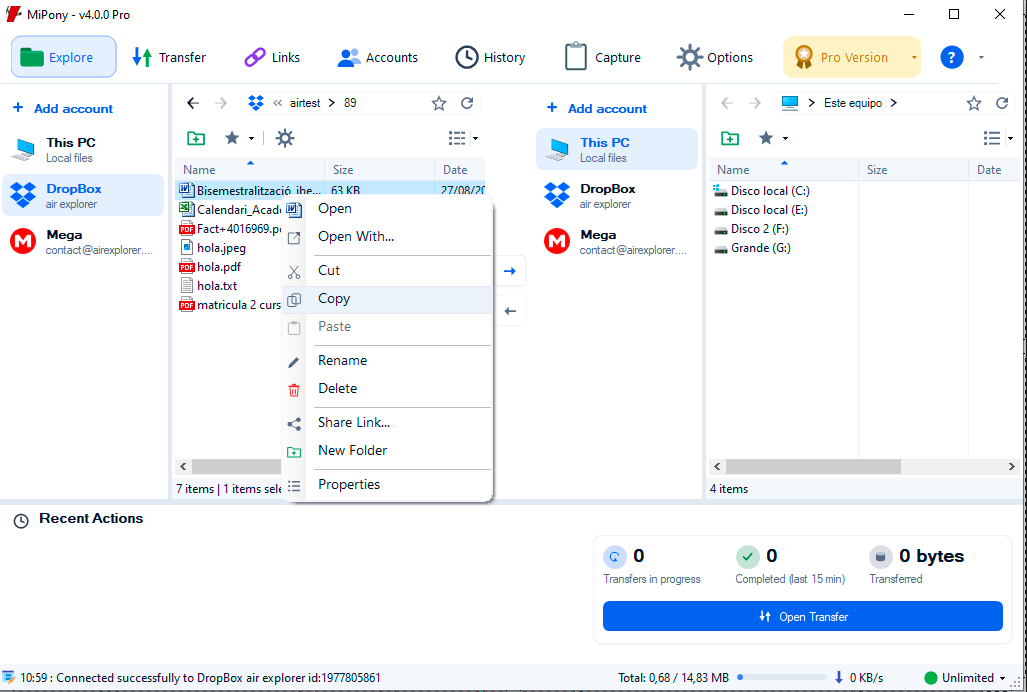
Task: Expand the help dropdown arrow
Action: point(981,58)
